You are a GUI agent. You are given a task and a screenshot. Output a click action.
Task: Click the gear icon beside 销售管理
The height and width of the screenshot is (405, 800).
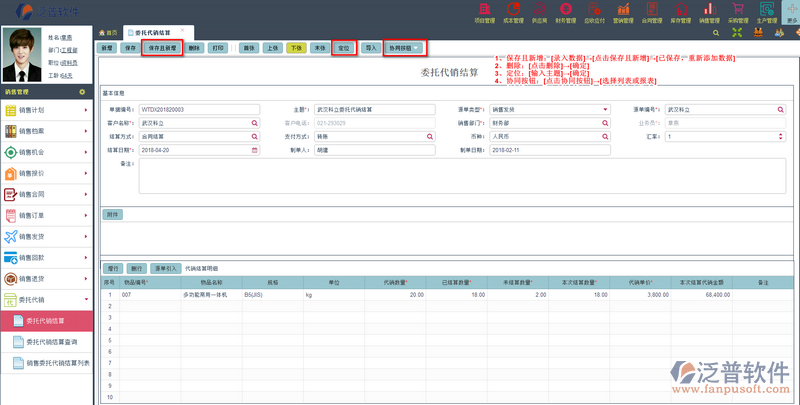click(82, 90)
